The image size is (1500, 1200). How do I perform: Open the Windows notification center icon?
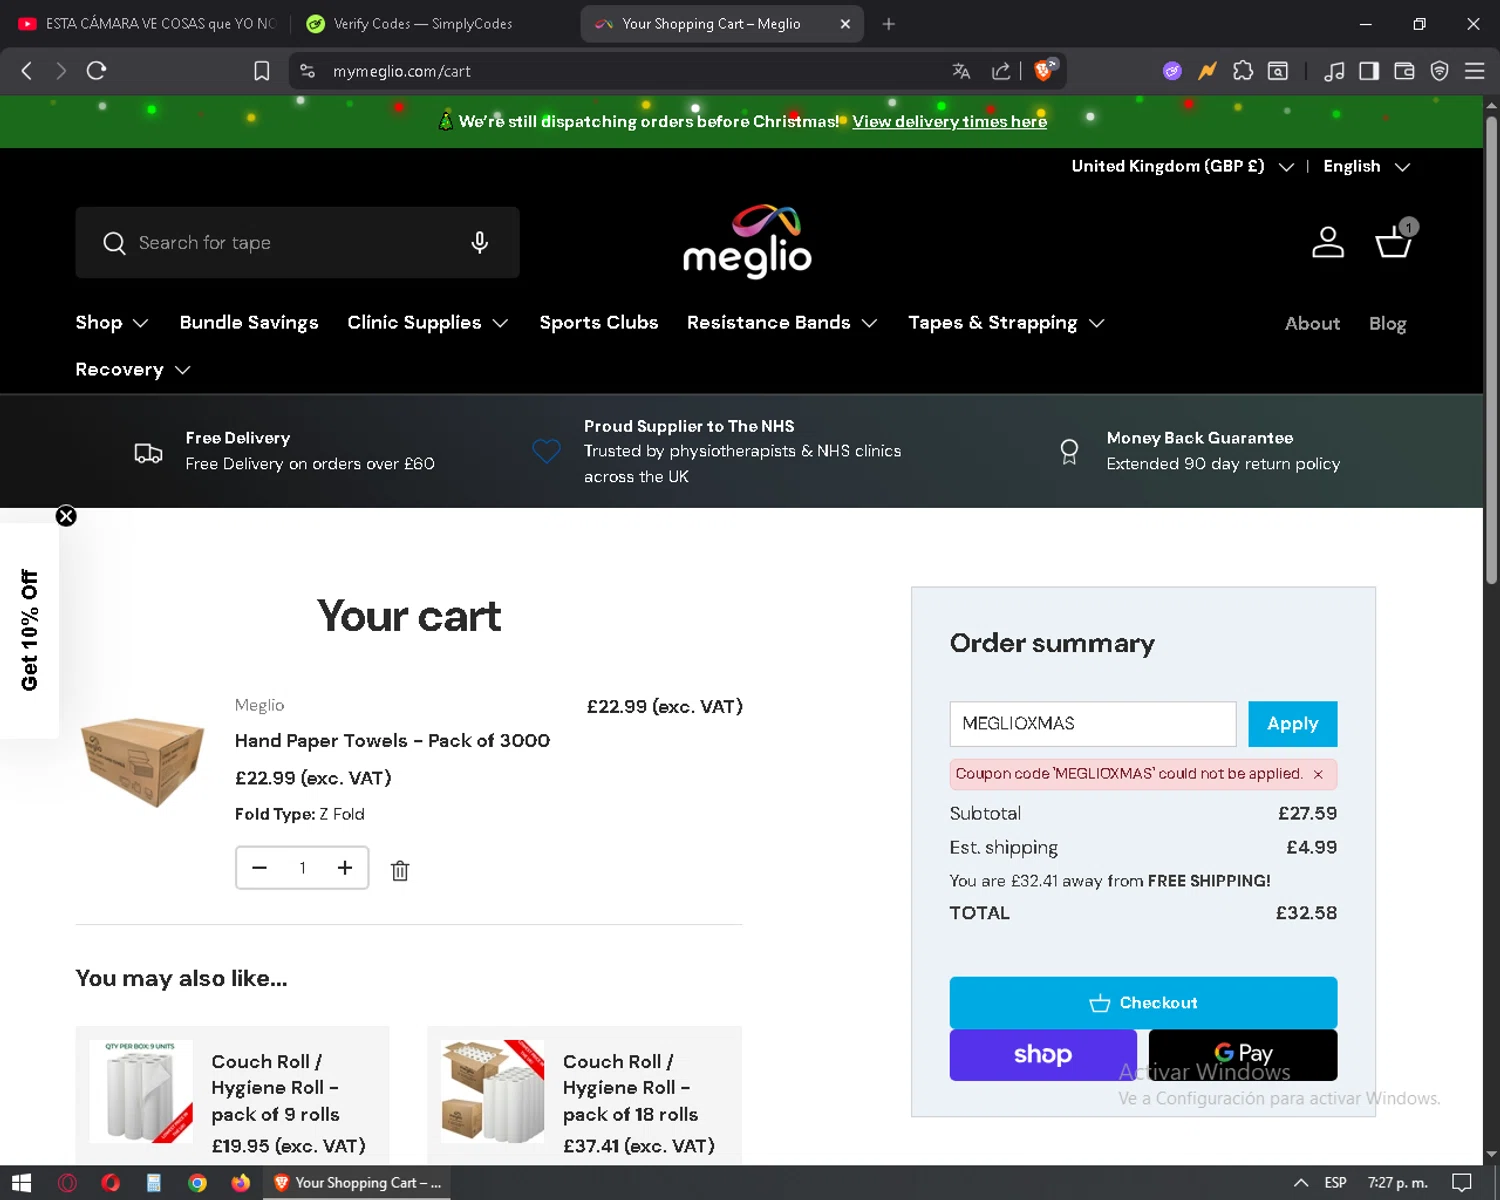1462,1183
